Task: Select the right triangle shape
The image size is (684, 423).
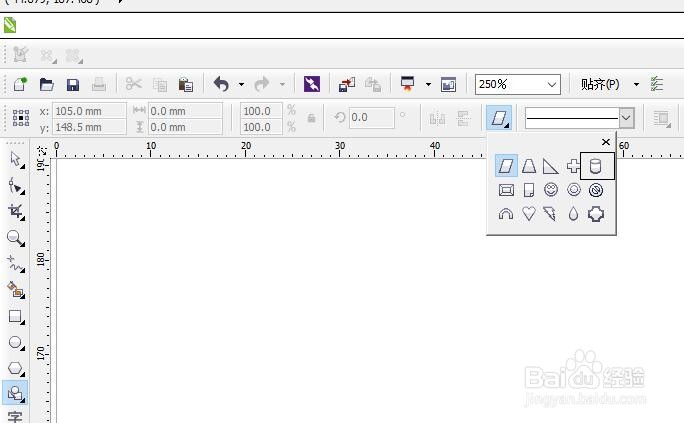Action: point(551,166)
